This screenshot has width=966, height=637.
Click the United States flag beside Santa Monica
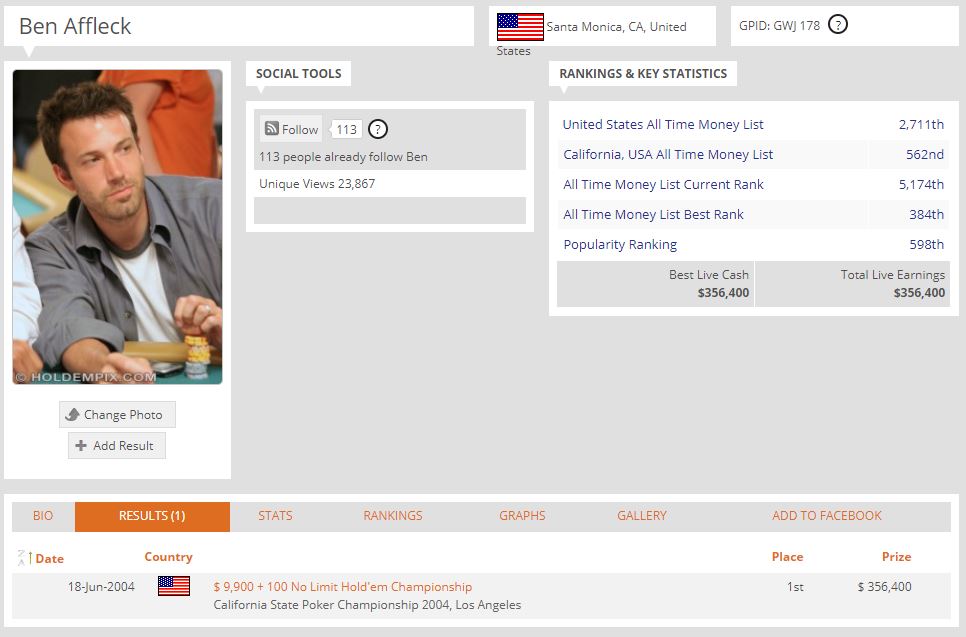tap(520, 26)
